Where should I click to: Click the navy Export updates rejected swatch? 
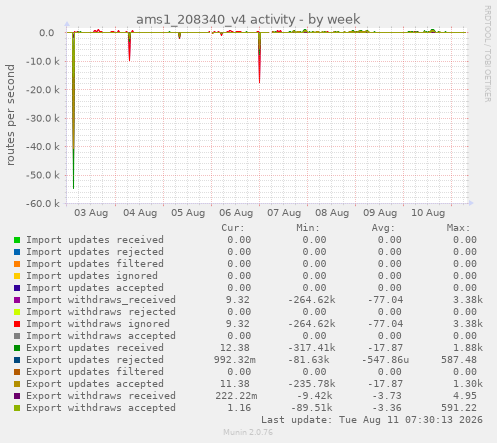(x=17, y=360)
